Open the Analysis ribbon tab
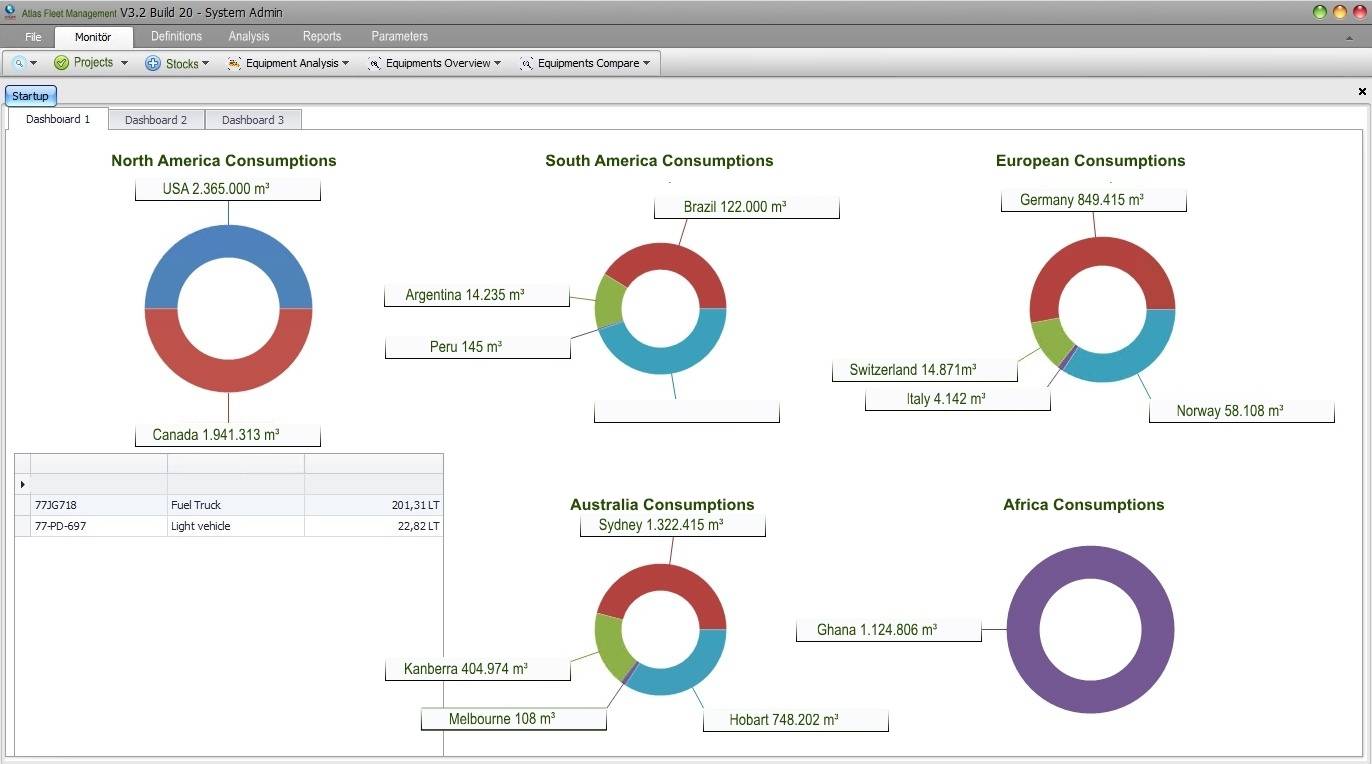 (249, 36)
